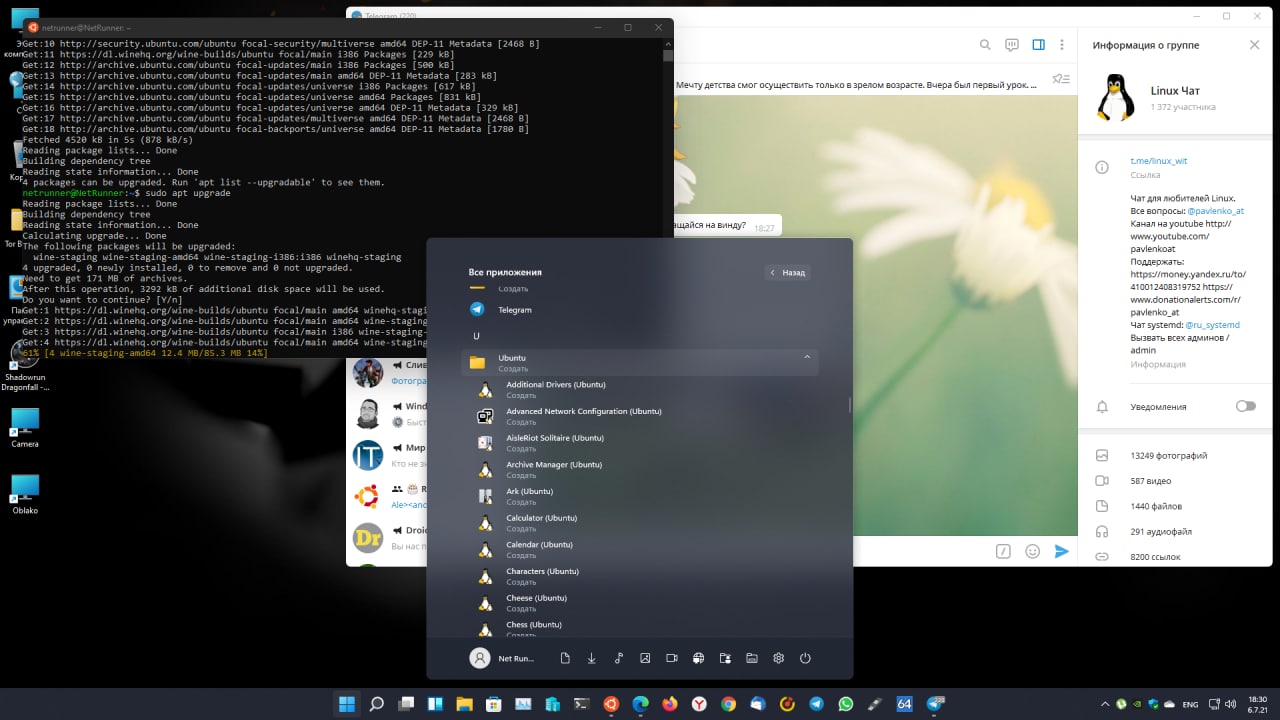The height and width of the screenshot is (720, 1280).
Task: Open Telegram chat three-dot menu
Action: pyautogui.click(x=1064, y=45)
